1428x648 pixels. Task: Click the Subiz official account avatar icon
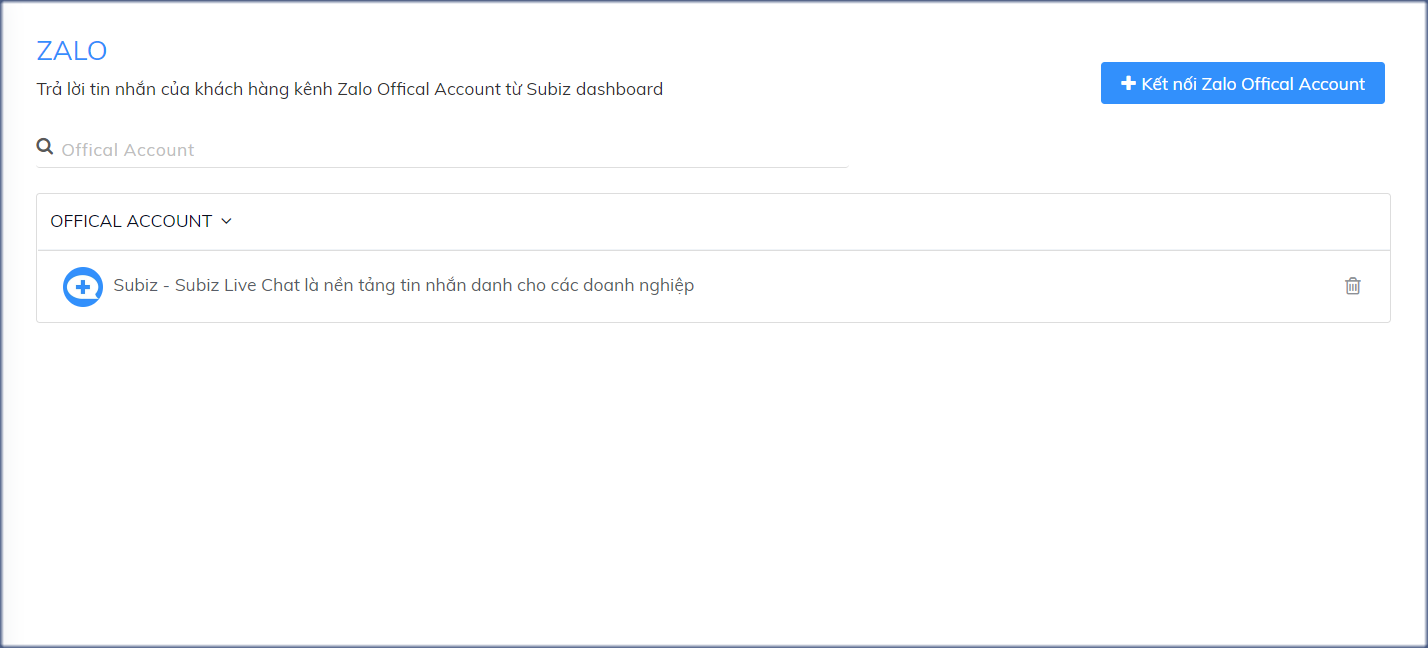pos(82,286)
